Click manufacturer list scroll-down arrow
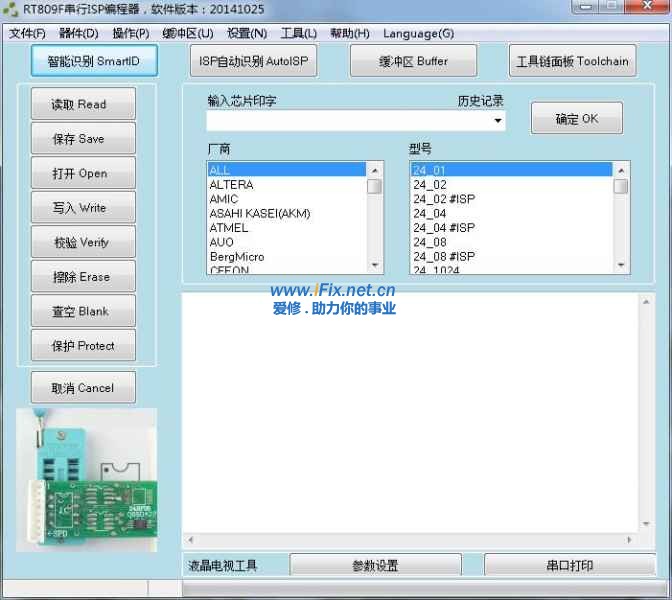This screenshot has height=600, width=672. (375, 265)
